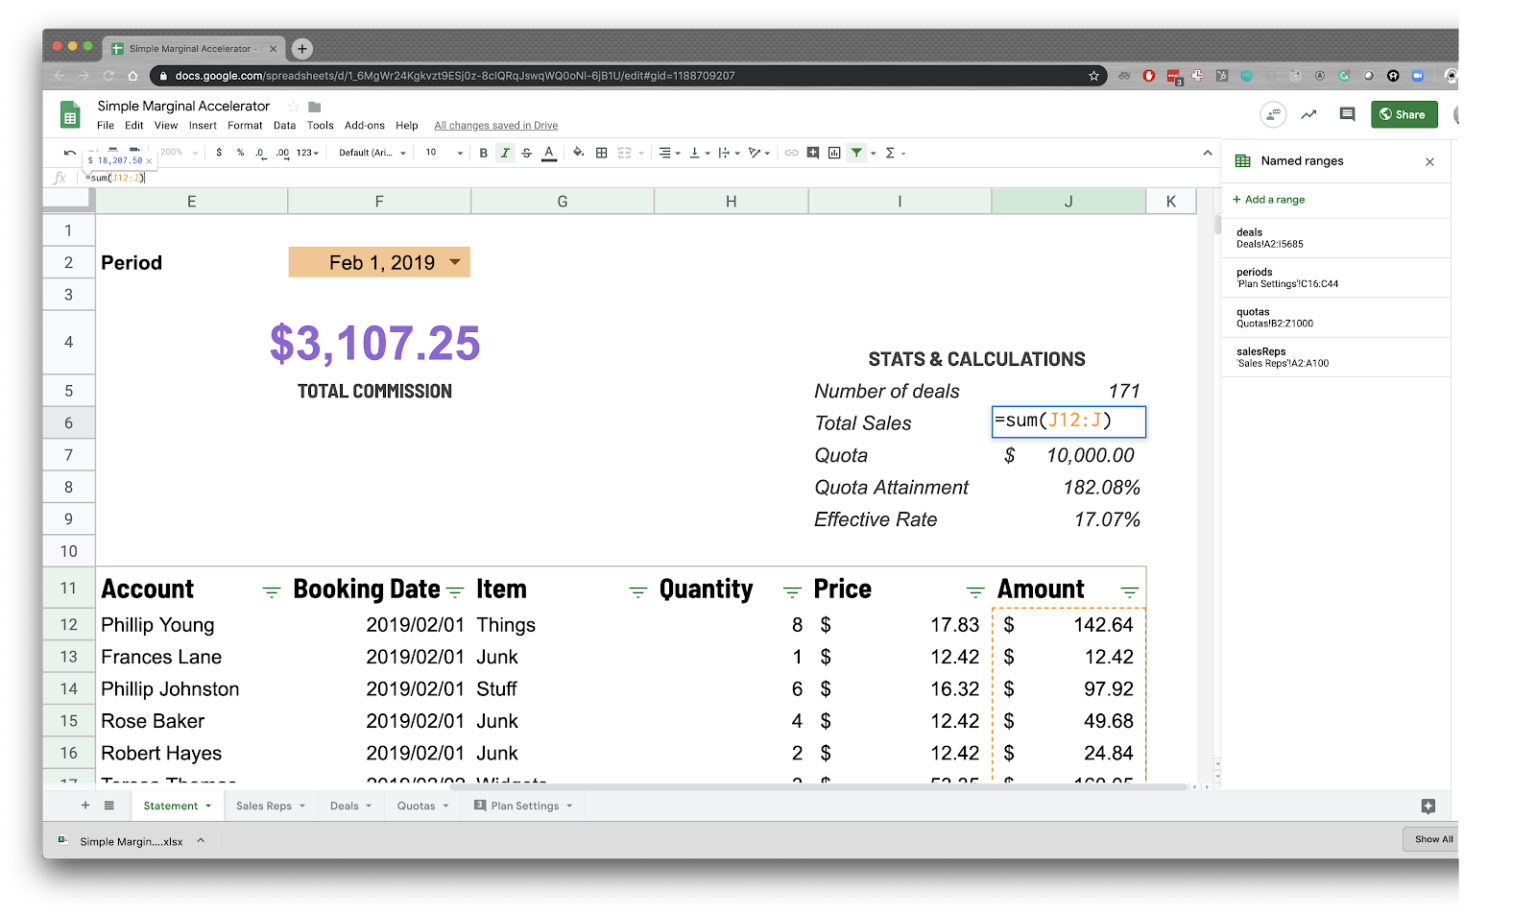Click the Share button
The width and height of the screenshot is (1536, 915).
point(1404,114)
